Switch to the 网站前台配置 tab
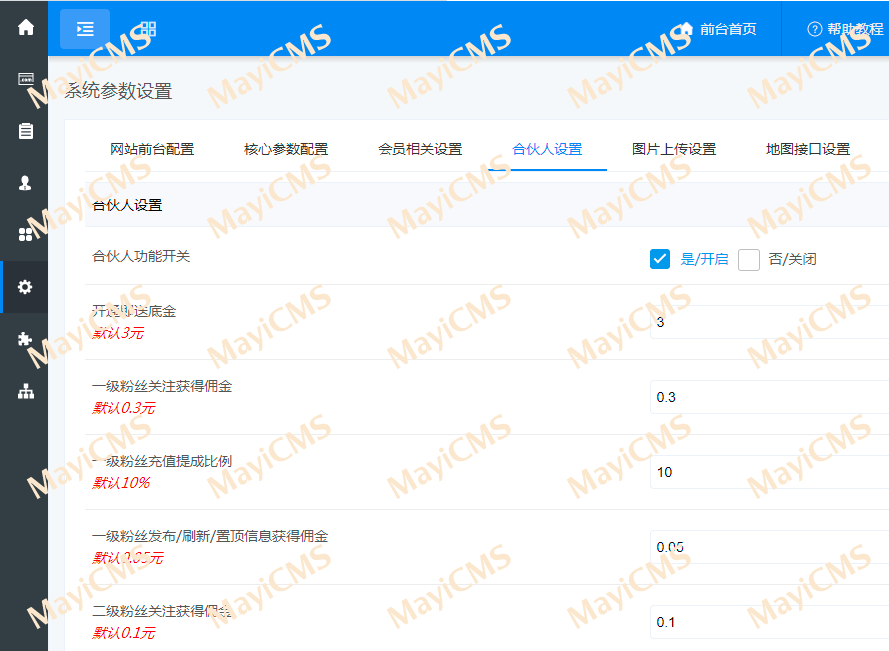 (152, 149)
